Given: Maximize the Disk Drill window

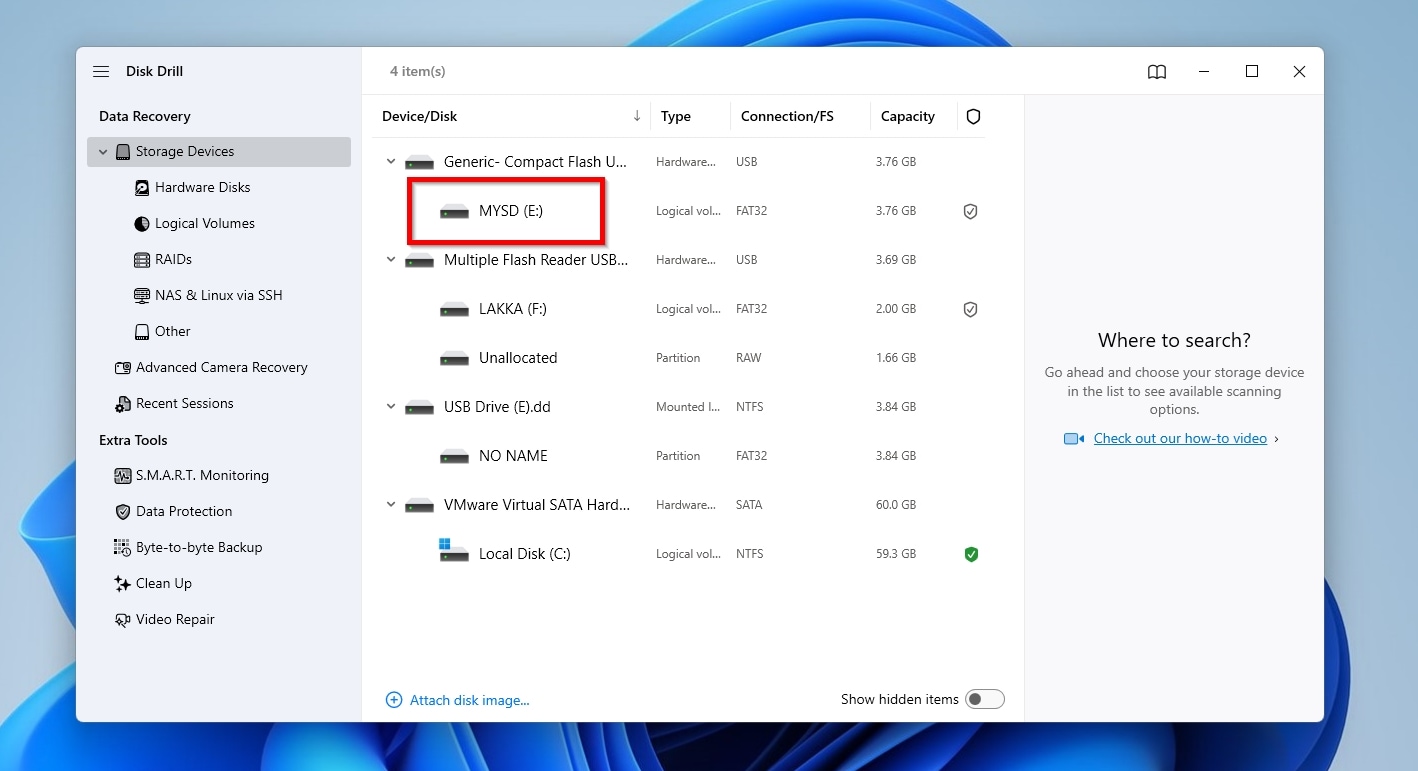Looking at the screenshot, I should [x=1252, y=72].
